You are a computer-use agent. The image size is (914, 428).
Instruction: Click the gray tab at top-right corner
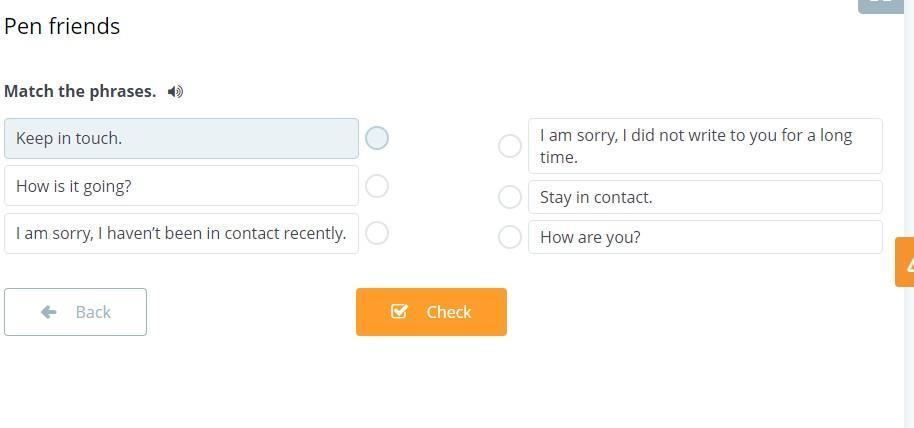click(x=881, y=5)
